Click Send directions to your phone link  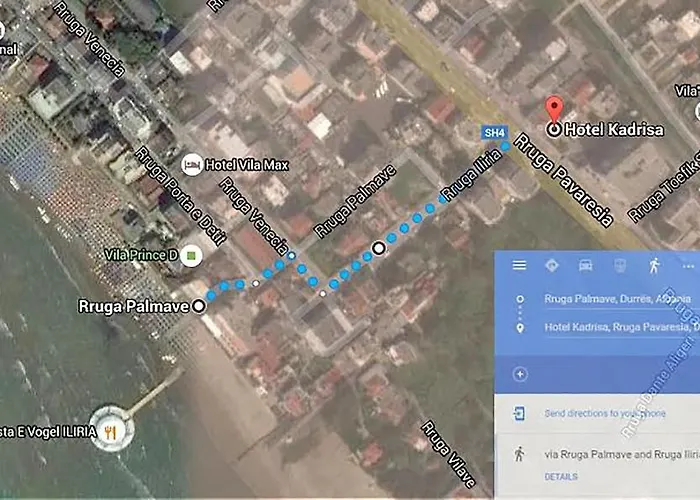click(605, 413)
